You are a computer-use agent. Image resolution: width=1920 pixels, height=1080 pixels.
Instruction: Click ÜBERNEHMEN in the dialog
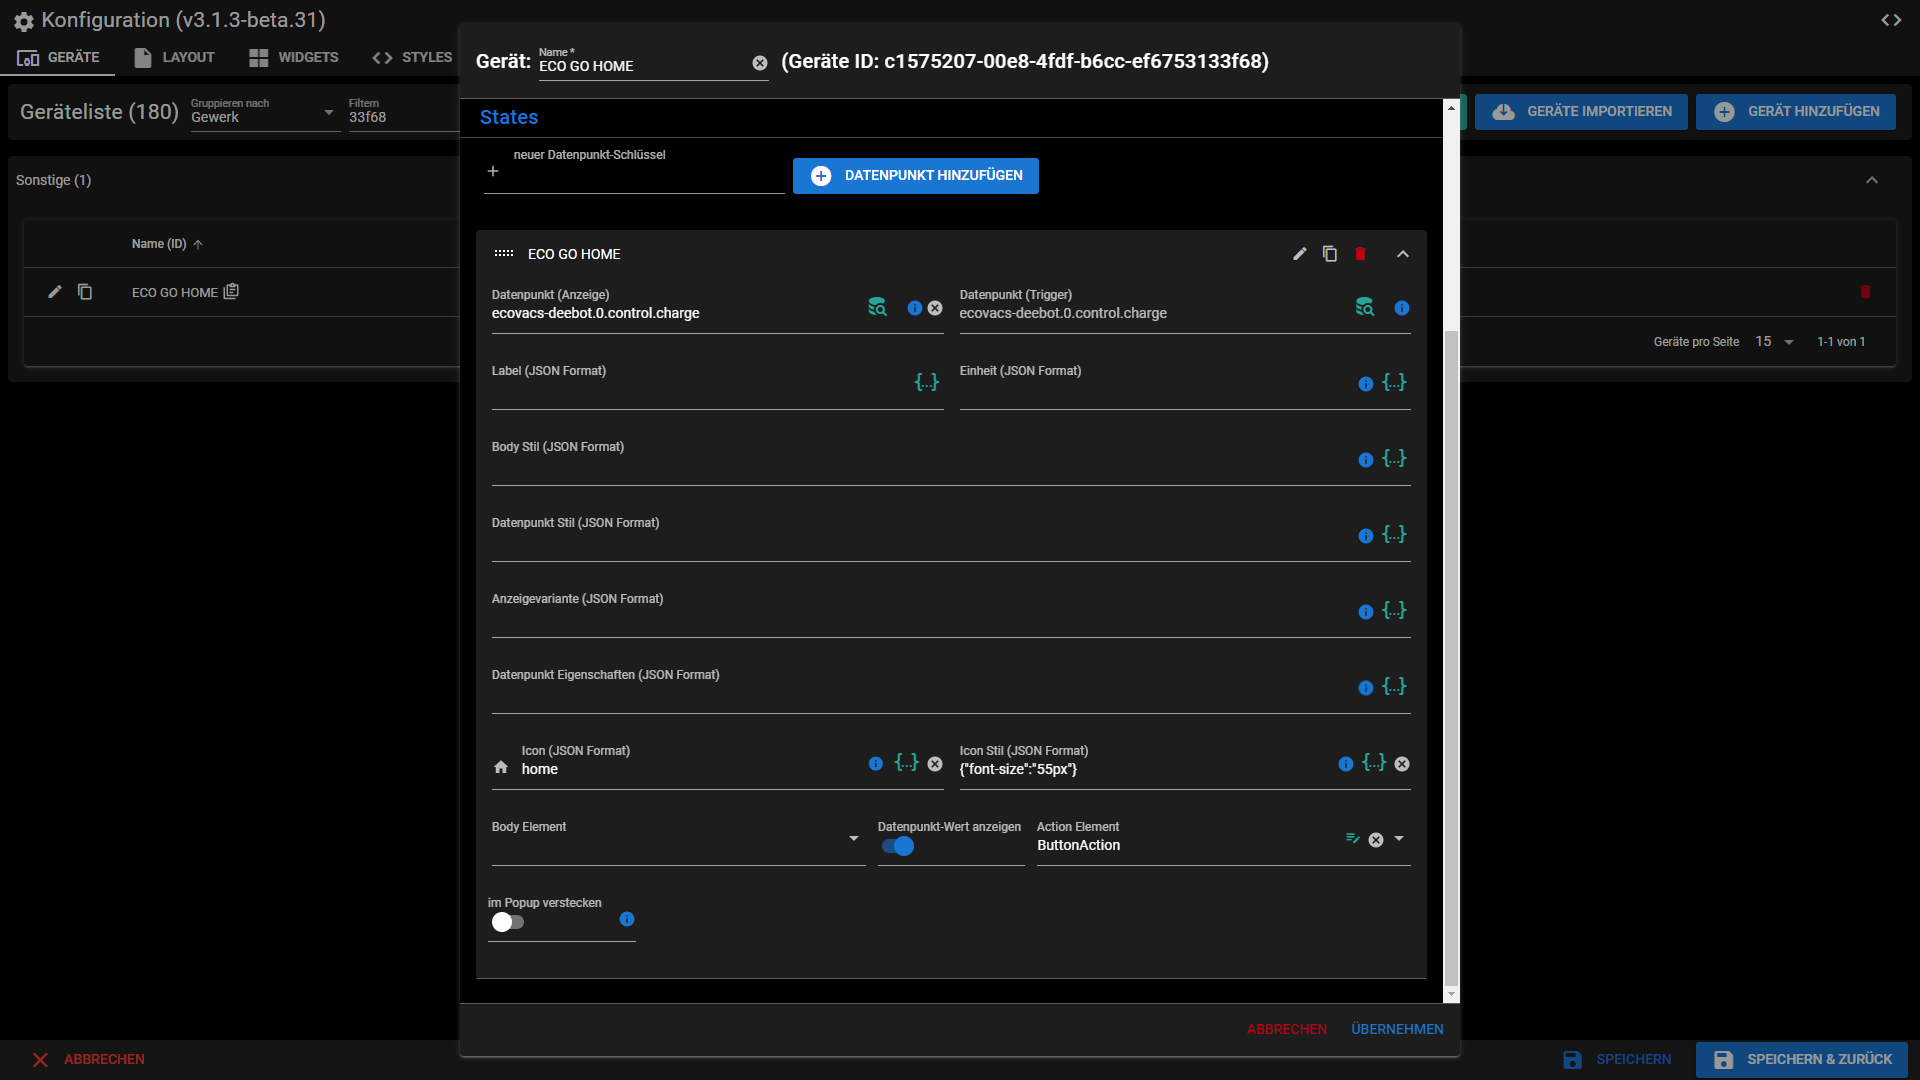coord(1397,1029)
